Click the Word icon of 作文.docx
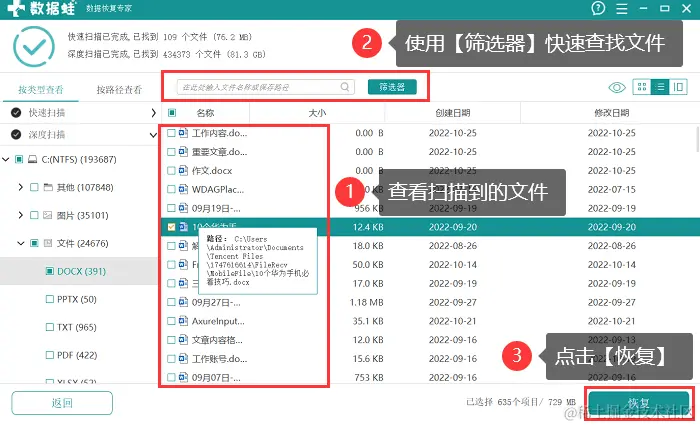This screenshot has height=426, width=700. (x=183, y=170)
